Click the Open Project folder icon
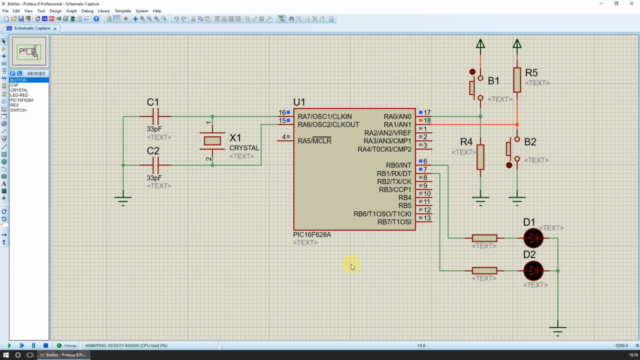Viewport: 640px width, 360px height. [x=14, y=19]
